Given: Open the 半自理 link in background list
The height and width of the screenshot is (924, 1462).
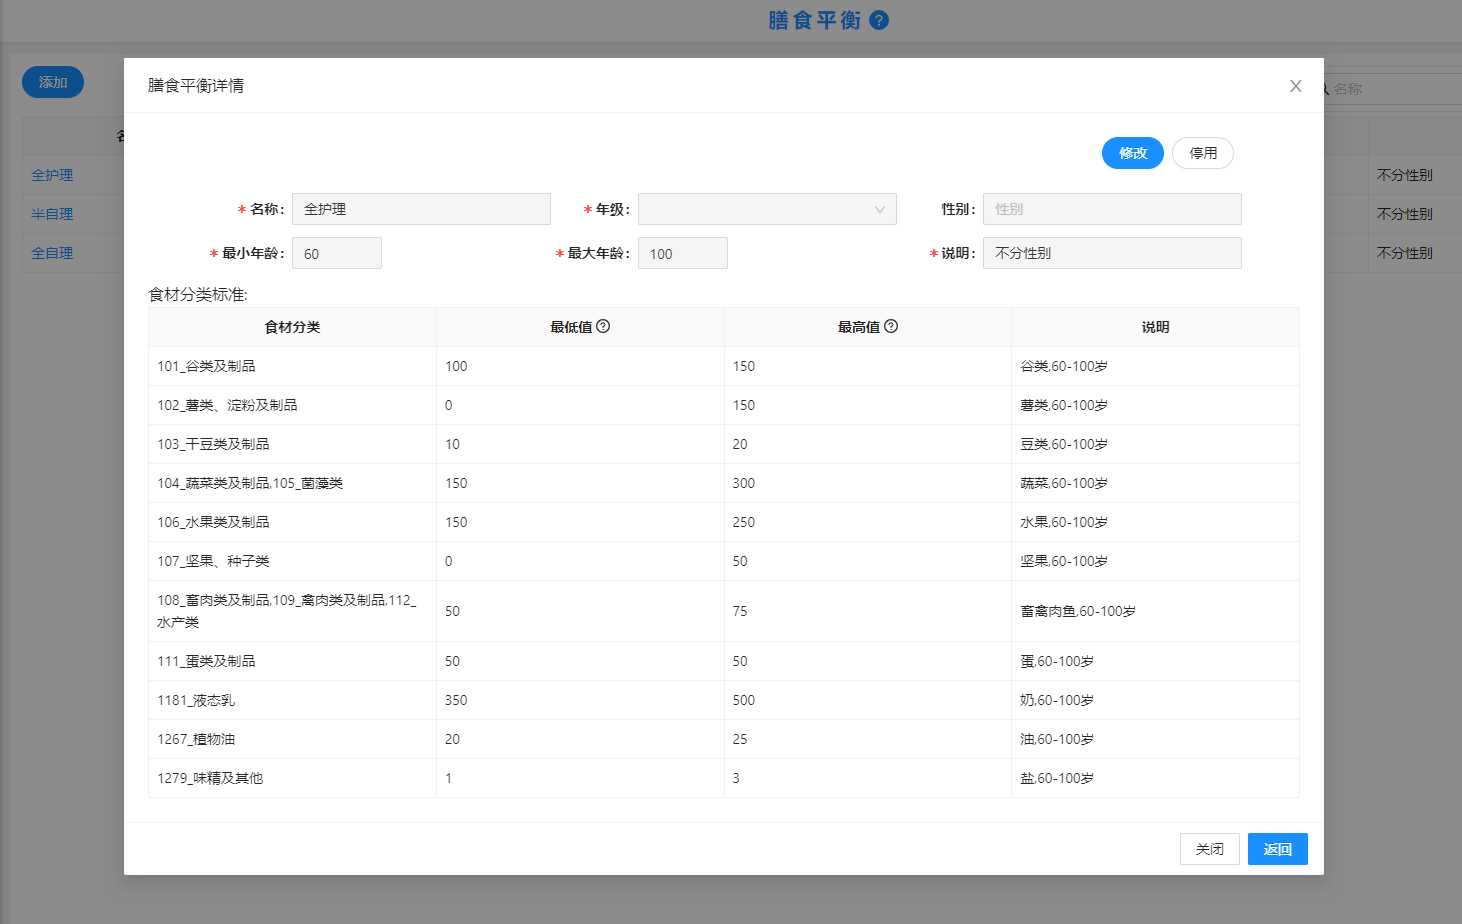Looking at the screenshot, I should coord(52,214).
